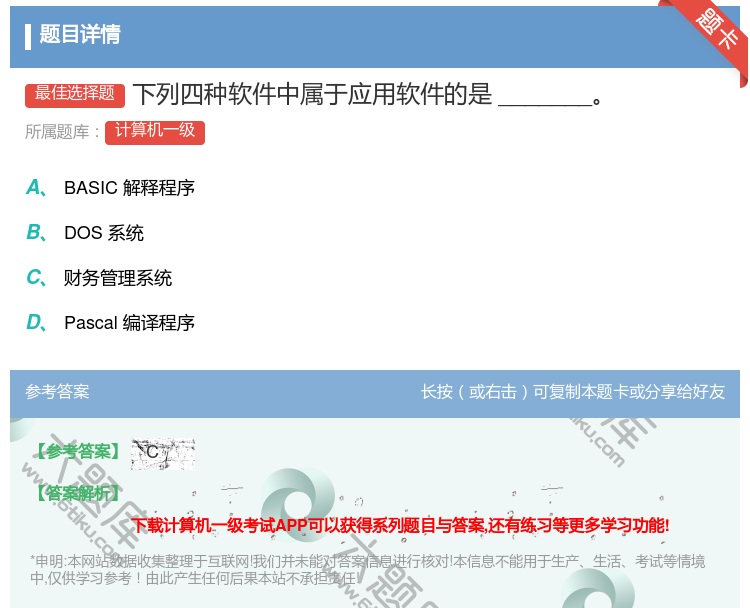
Task: Click the fill-in blank line in the question
Action: pyautogui.click(x=545, y=104)
